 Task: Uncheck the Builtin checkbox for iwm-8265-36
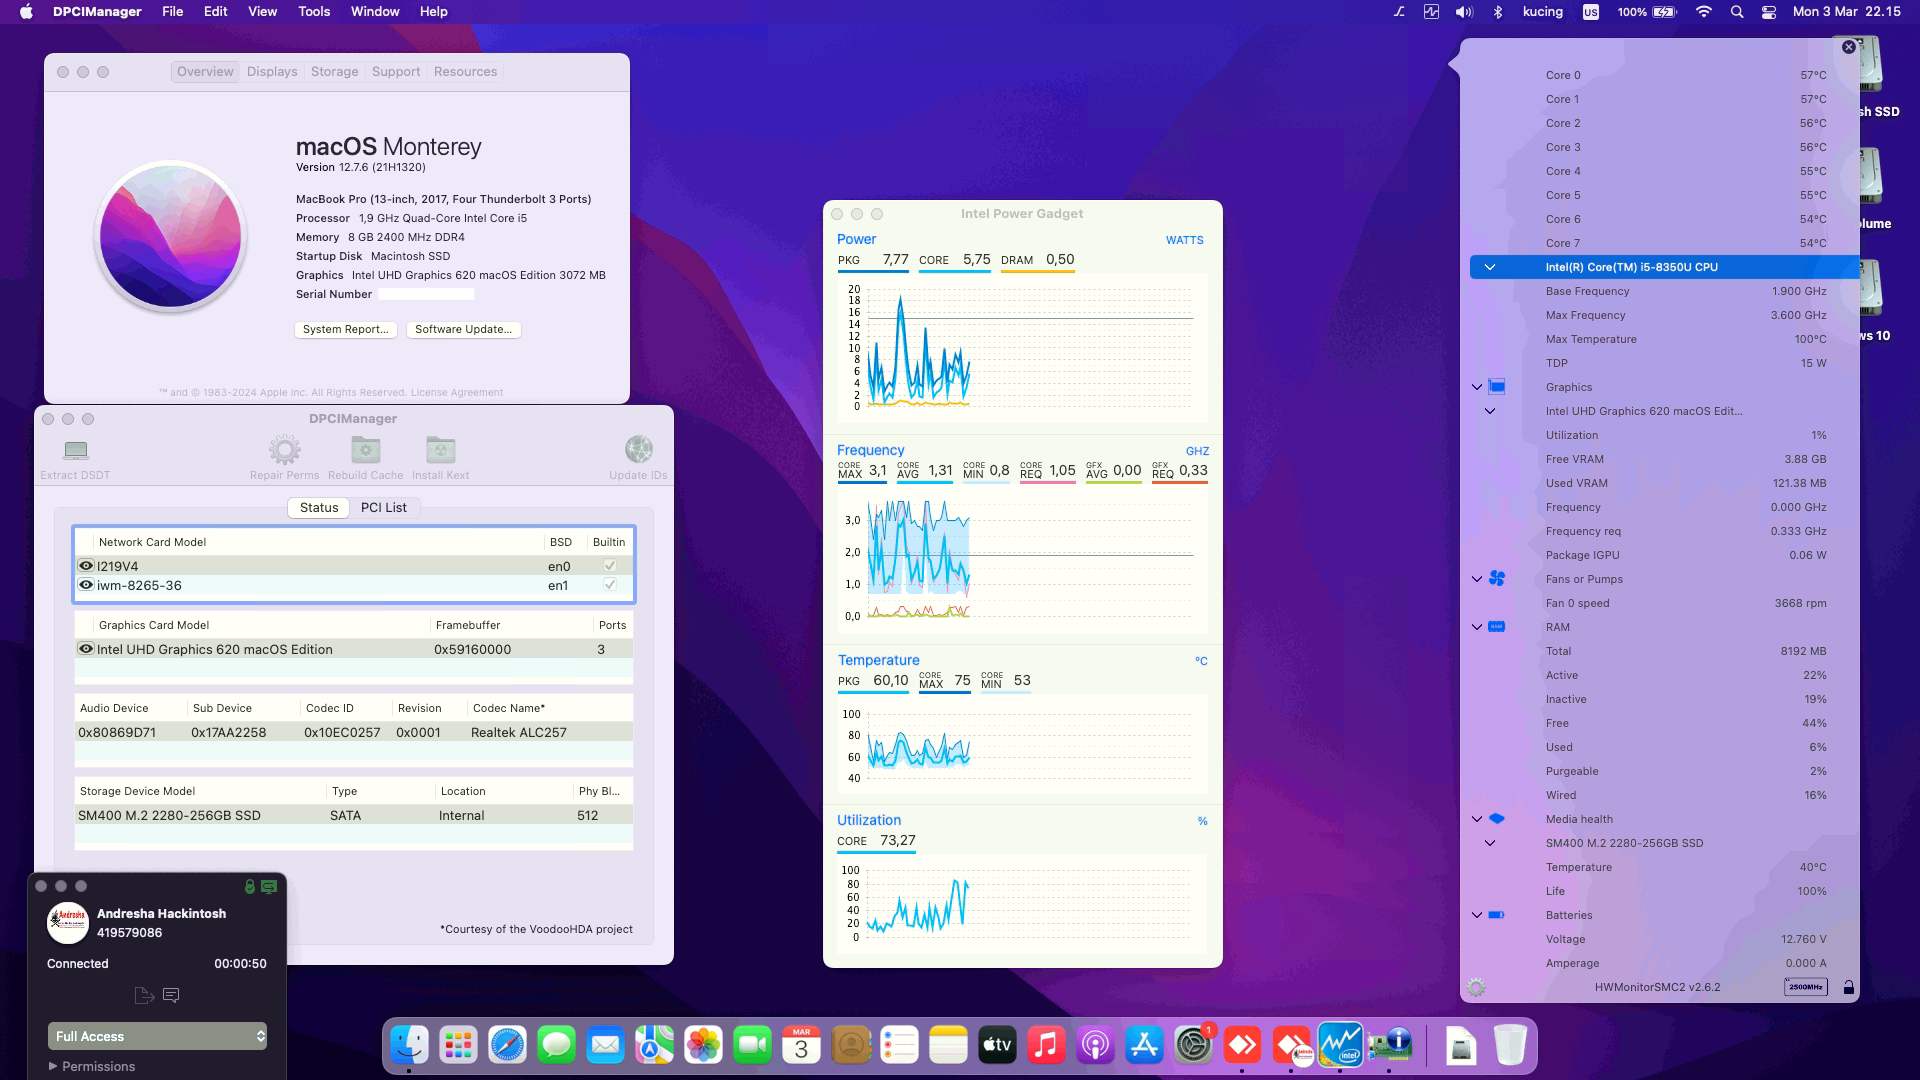pyautogui.click(x=609, y=585)
